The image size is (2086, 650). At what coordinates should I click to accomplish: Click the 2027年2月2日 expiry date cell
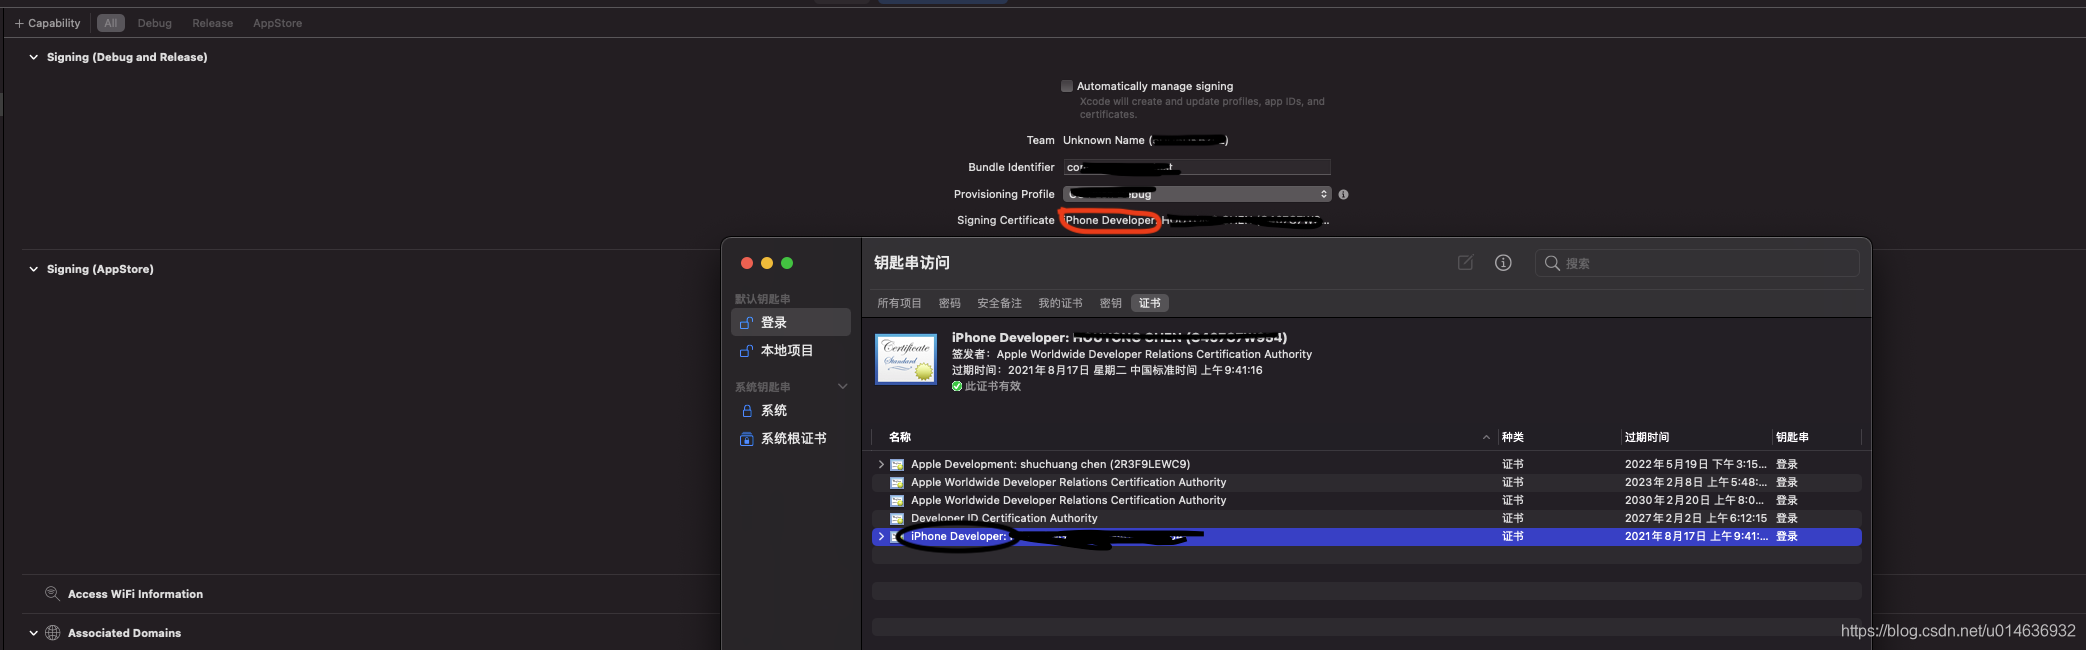(1695, 518)
